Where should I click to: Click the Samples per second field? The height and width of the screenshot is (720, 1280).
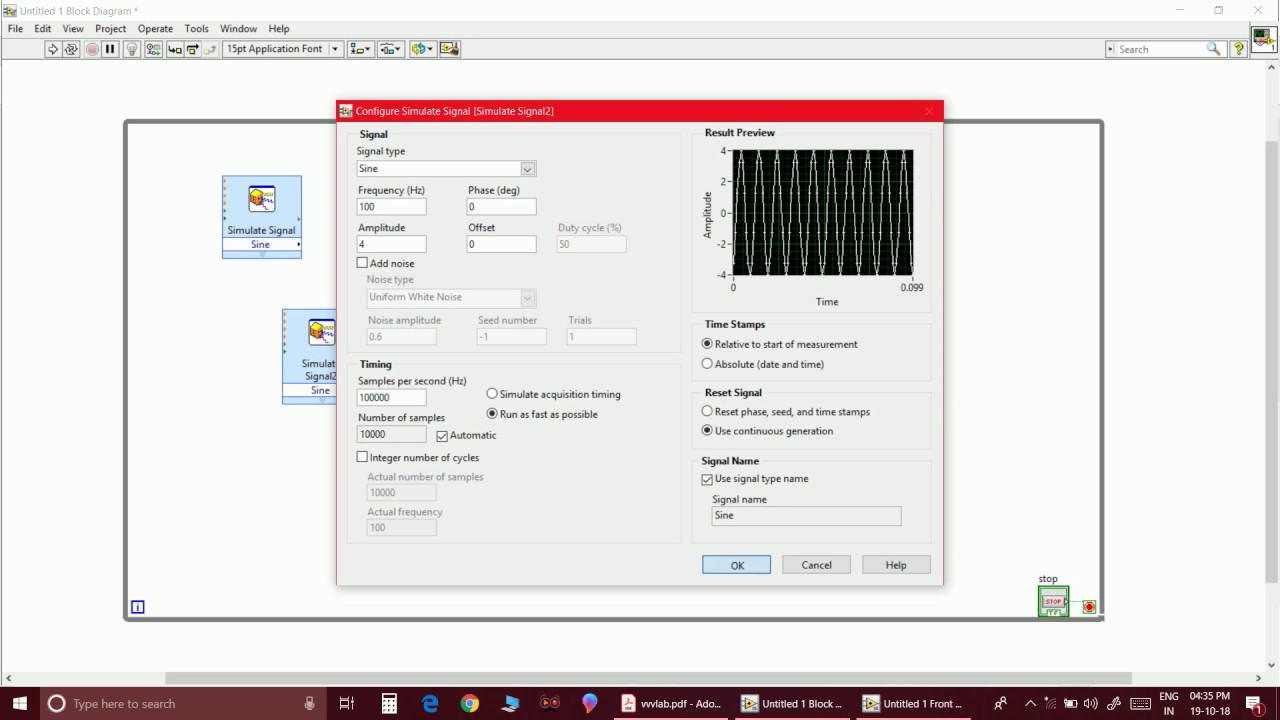[392, 397]
